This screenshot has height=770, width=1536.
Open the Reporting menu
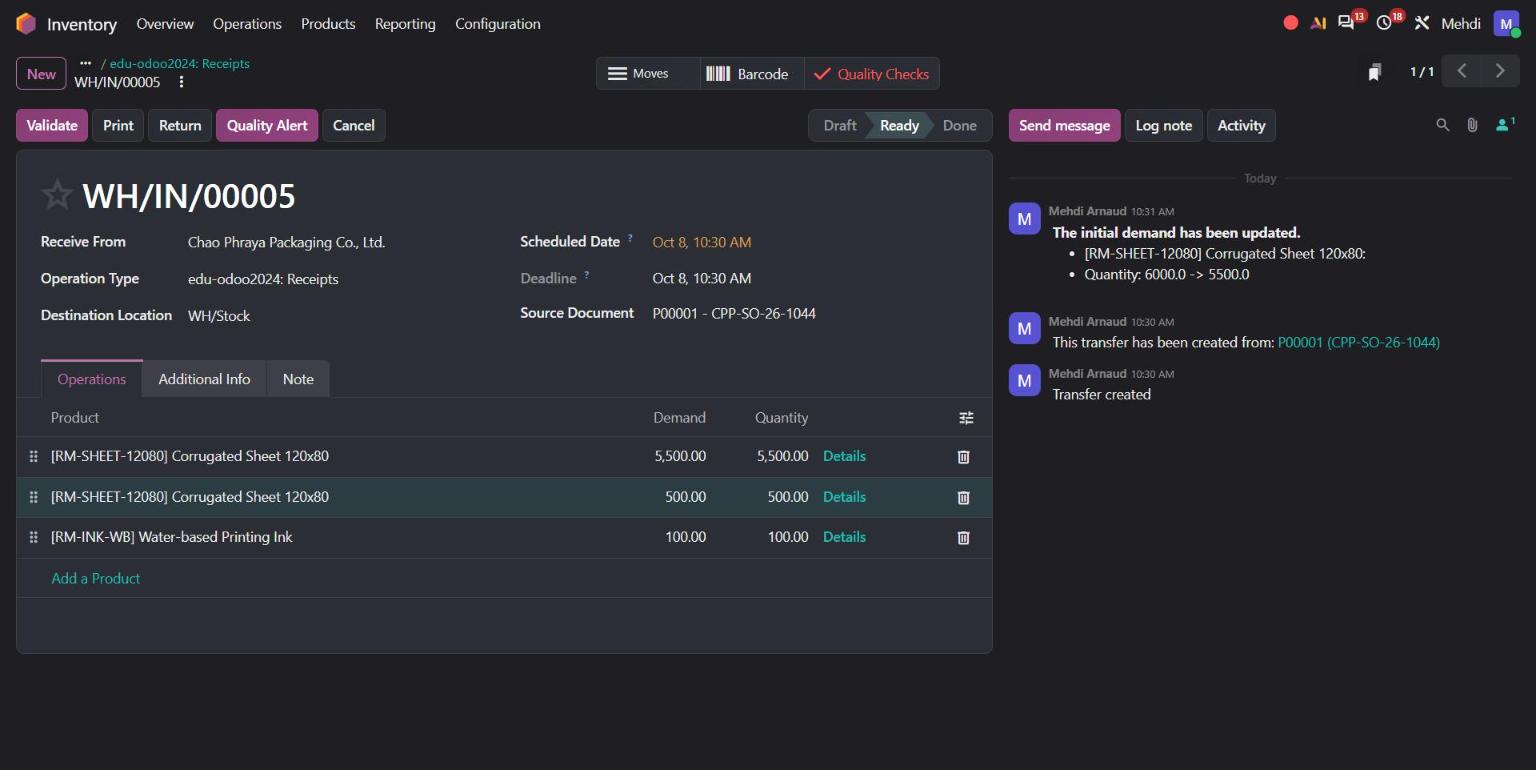pos(405,23)
